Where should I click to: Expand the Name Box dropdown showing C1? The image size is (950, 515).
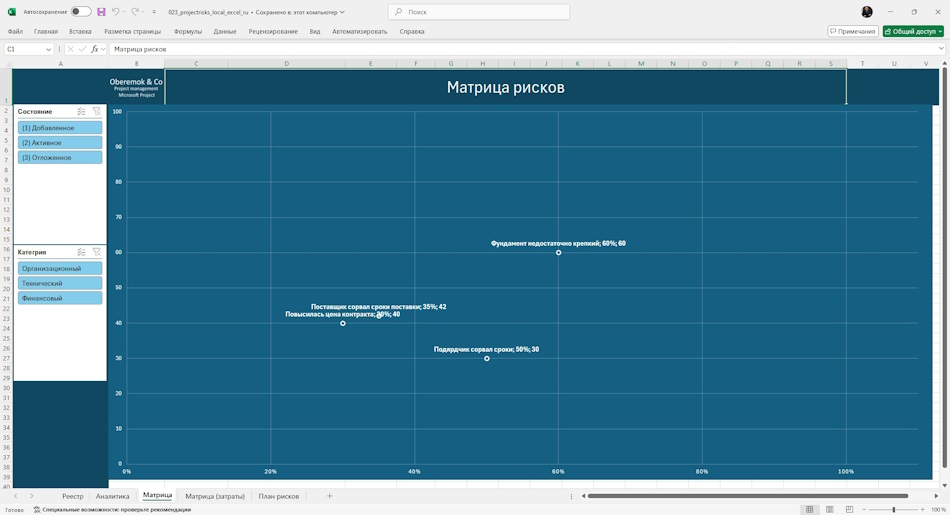[48, 49]
